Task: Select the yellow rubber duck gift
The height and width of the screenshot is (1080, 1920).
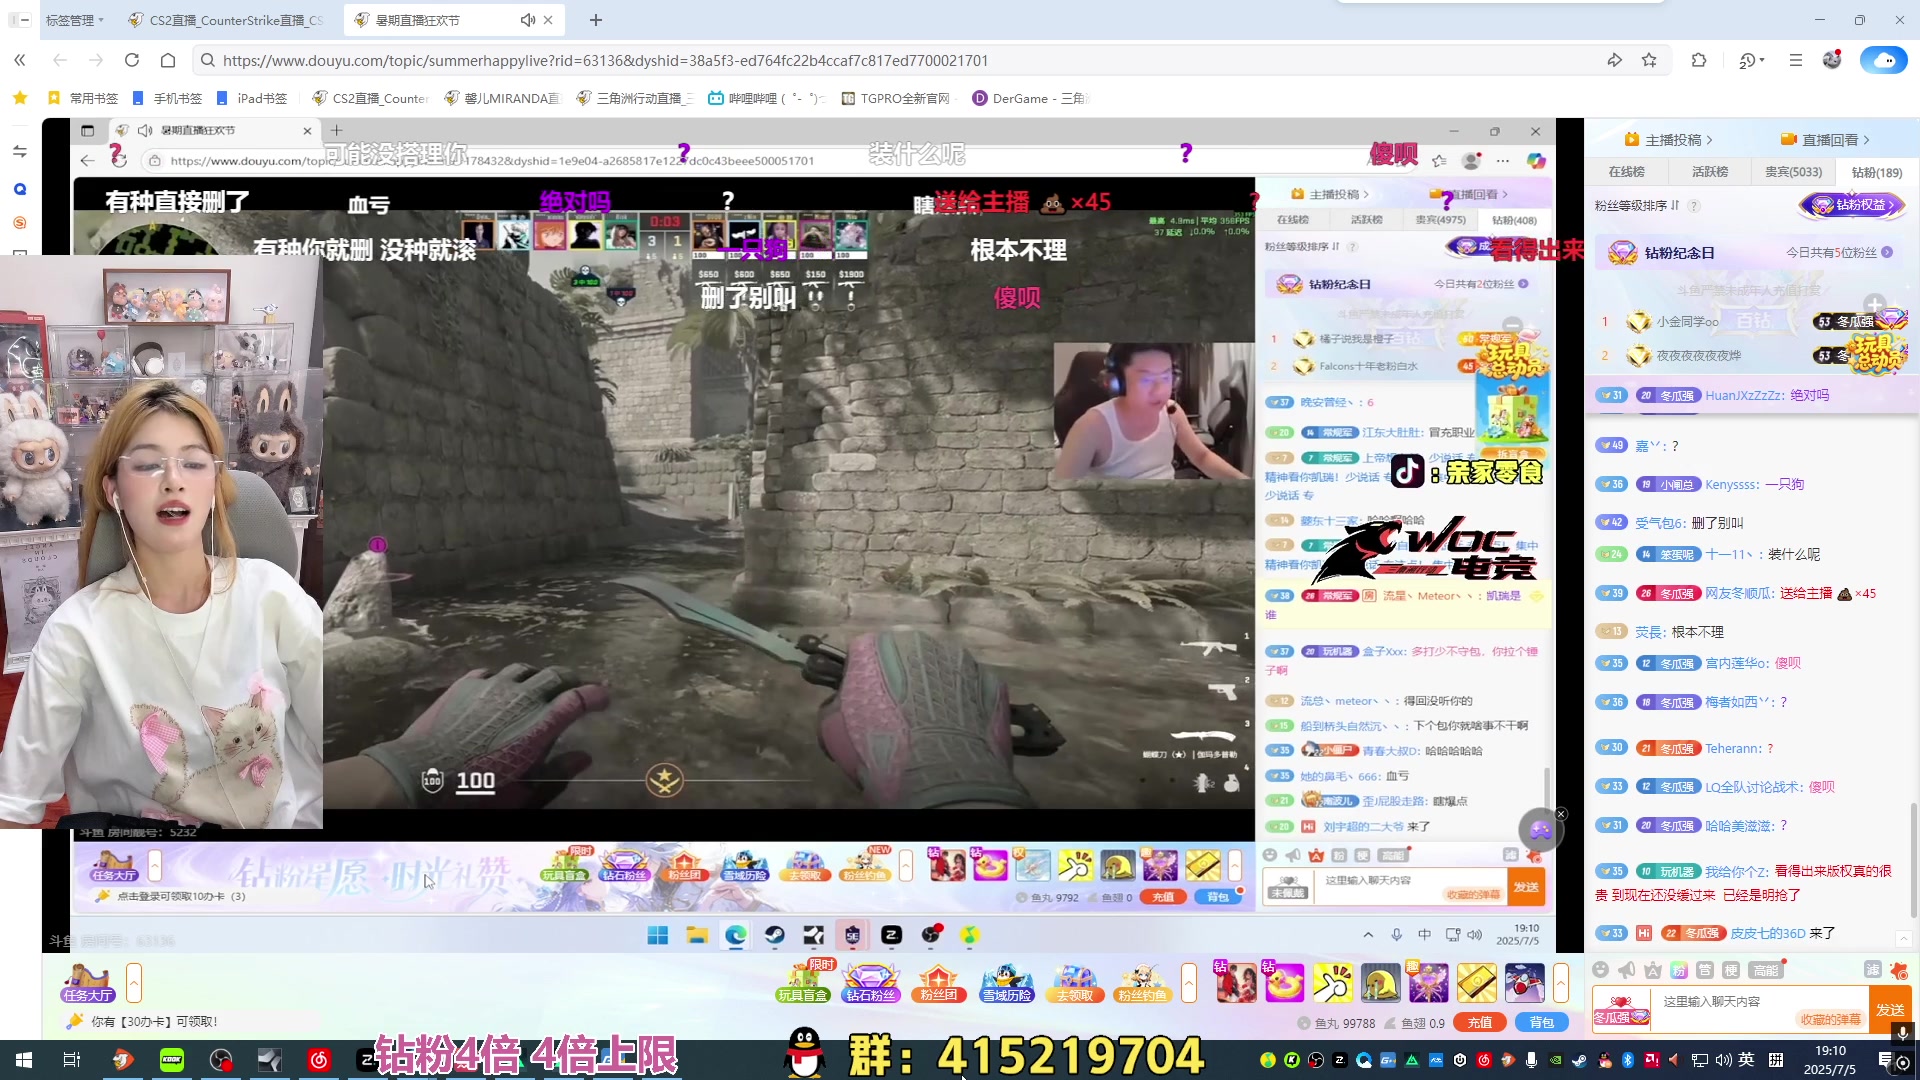Action: click(1285, 983)
